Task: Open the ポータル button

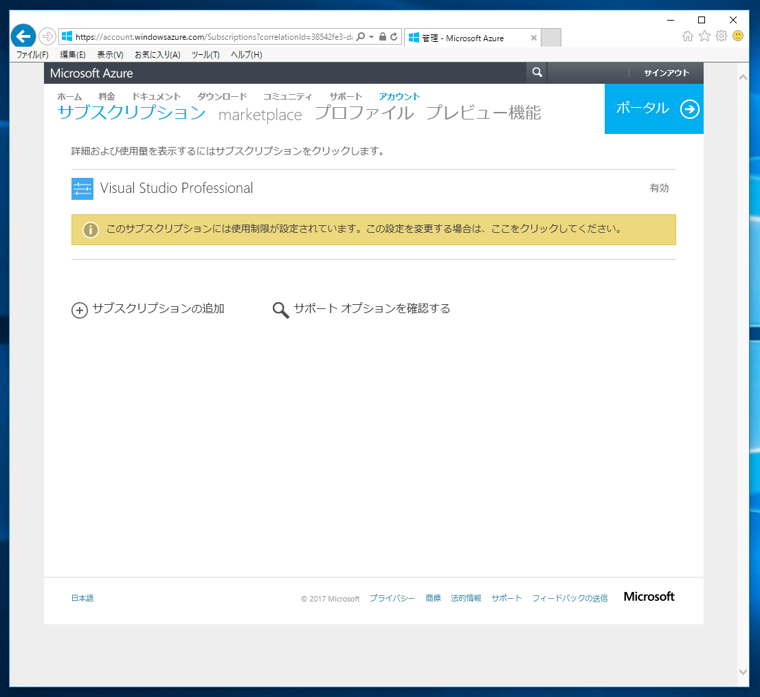Action: pos(654,109)
